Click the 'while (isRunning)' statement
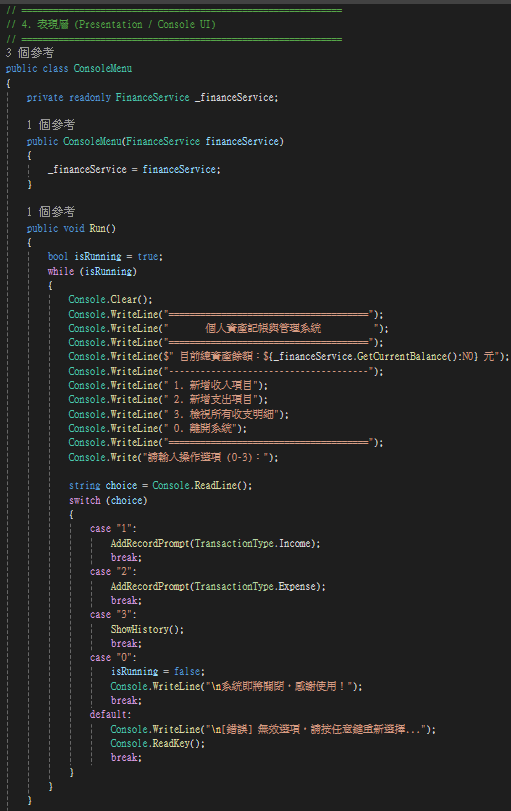The height and width of the screenshot is (811, 511). click(92, 271)
